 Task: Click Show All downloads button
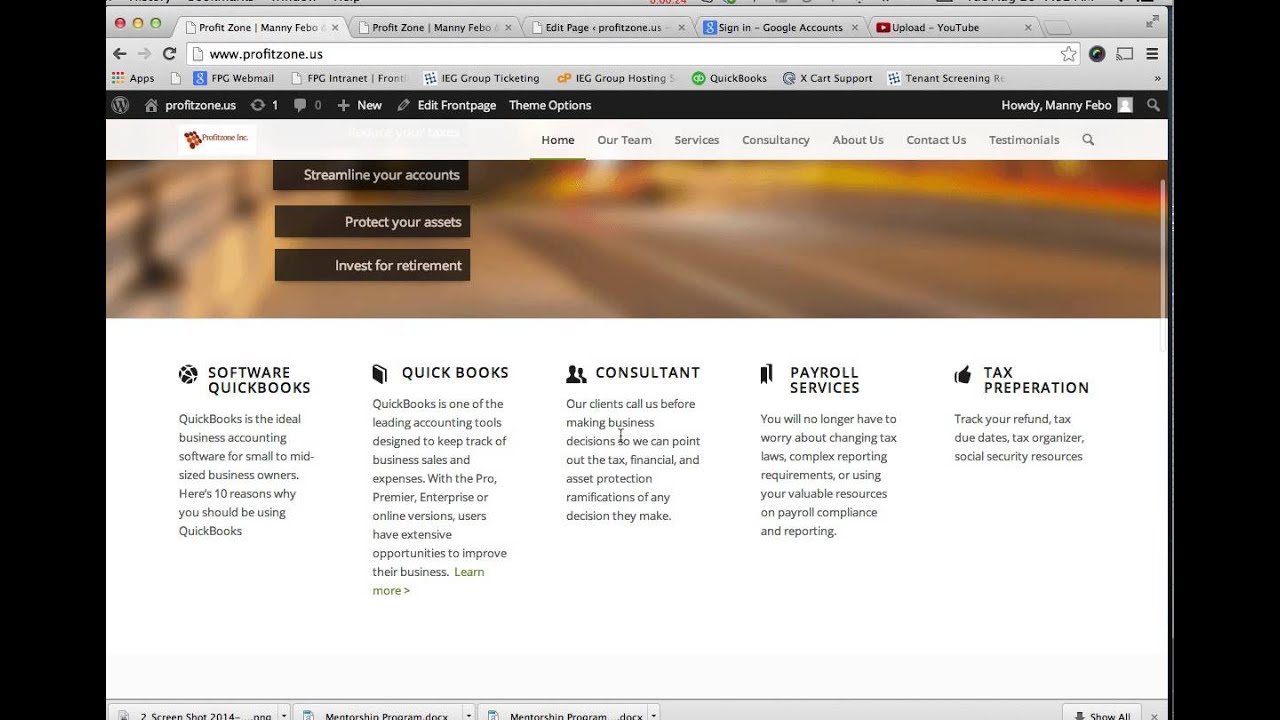pos(1103,714)
